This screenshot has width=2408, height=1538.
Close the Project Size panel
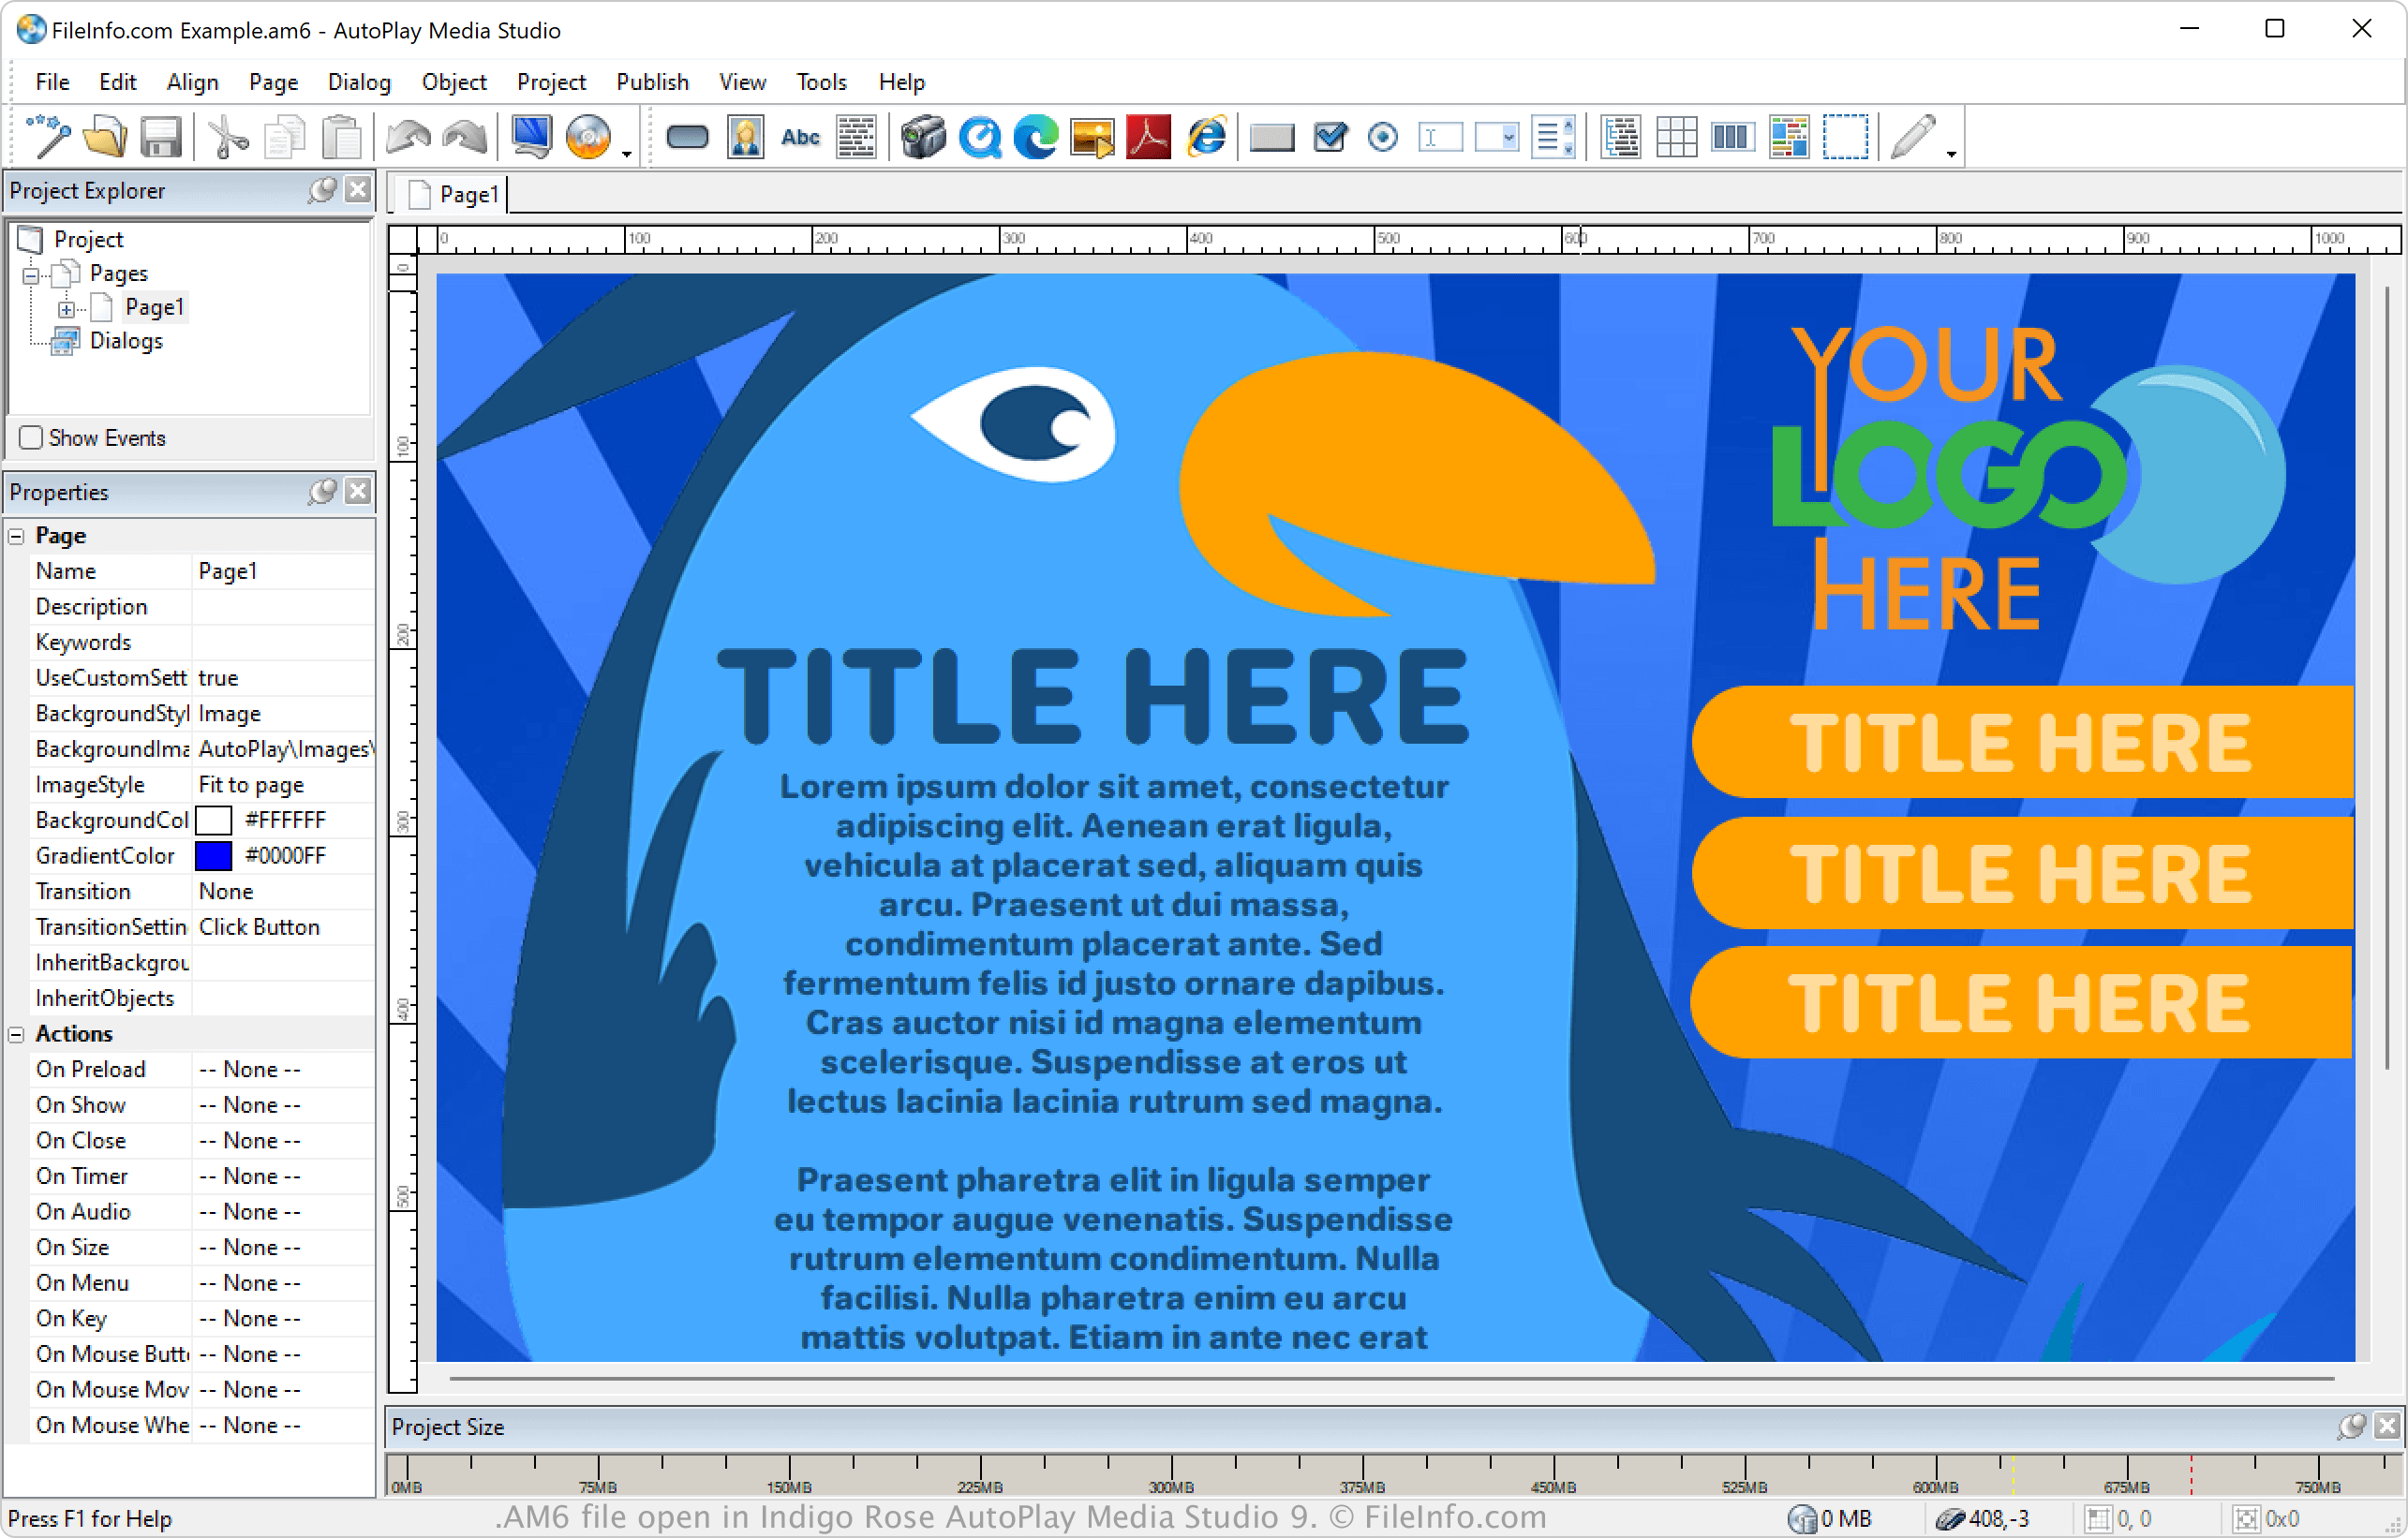[x=2387, y=1426]
